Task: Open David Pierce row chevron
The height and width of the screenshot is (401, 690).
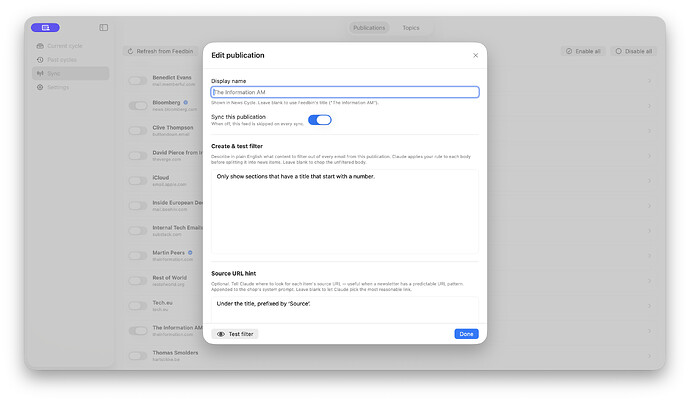Action: coord(650,156)
